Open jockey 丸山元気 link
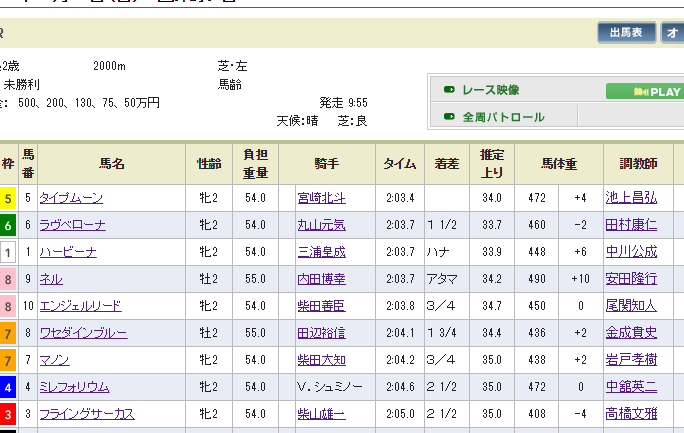Image resolution: width=684 pixels, height=433 pixels. tap(321, 225)
